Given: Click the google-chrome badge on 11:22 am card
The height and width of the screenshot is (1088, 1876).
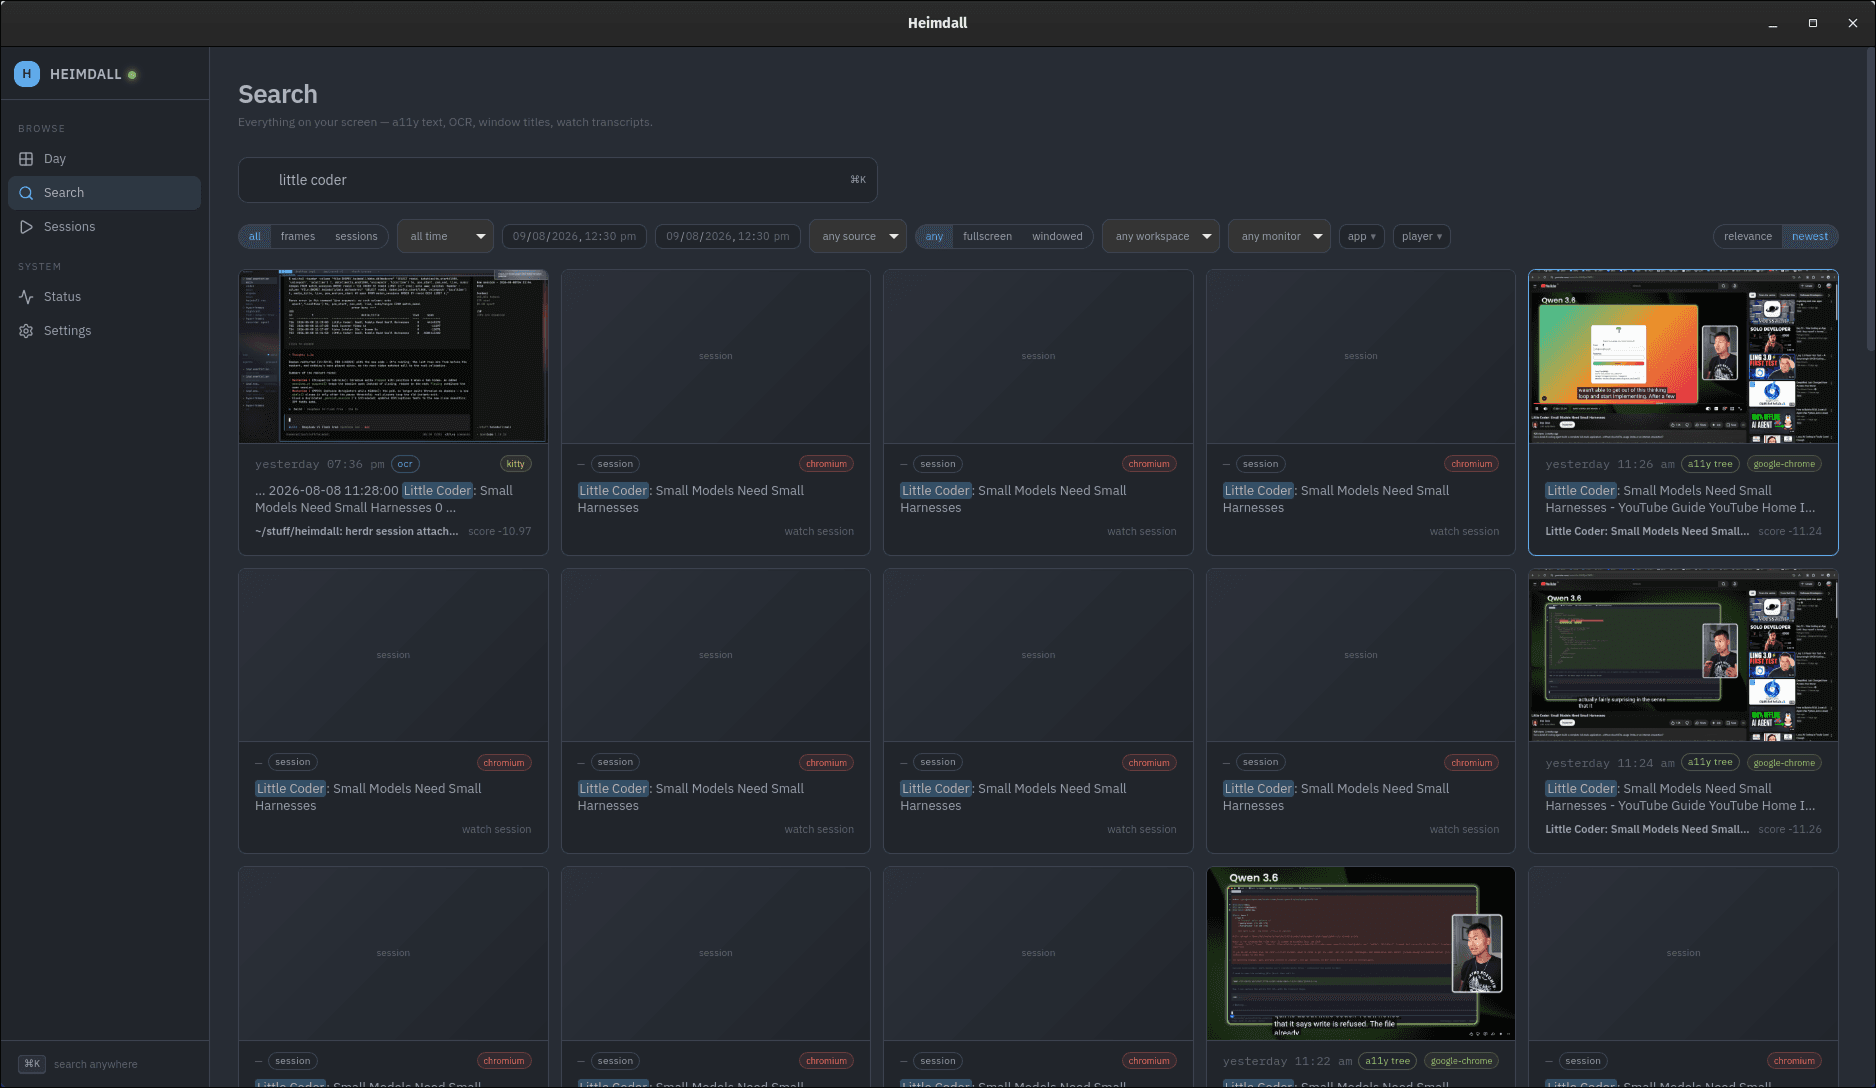Looking at the screenshot, I should [1461, 1061].
